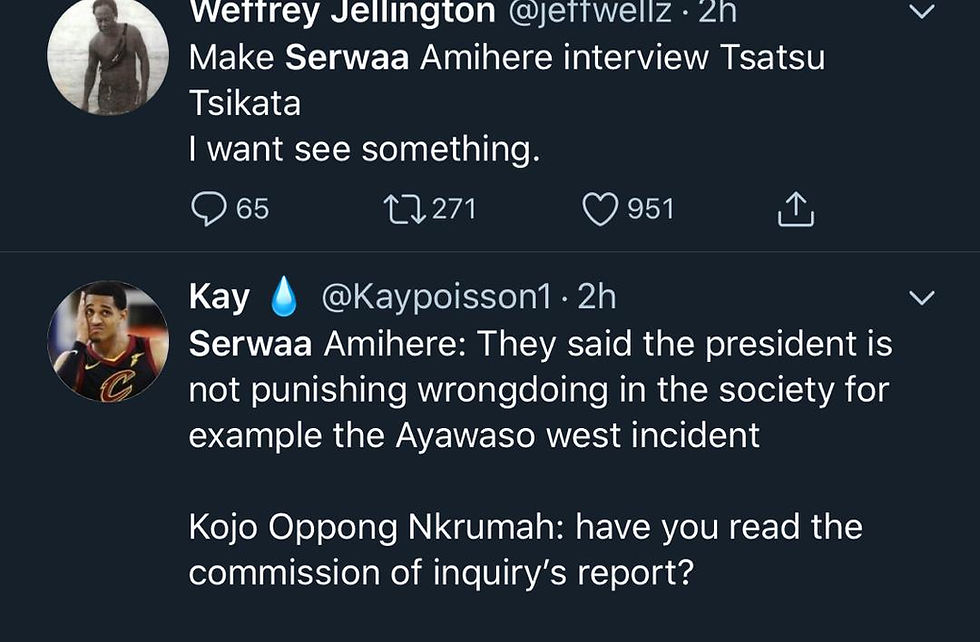Tap the share icon on first tweet
Viewport: 980px width, 642px height.
[795, 209]
